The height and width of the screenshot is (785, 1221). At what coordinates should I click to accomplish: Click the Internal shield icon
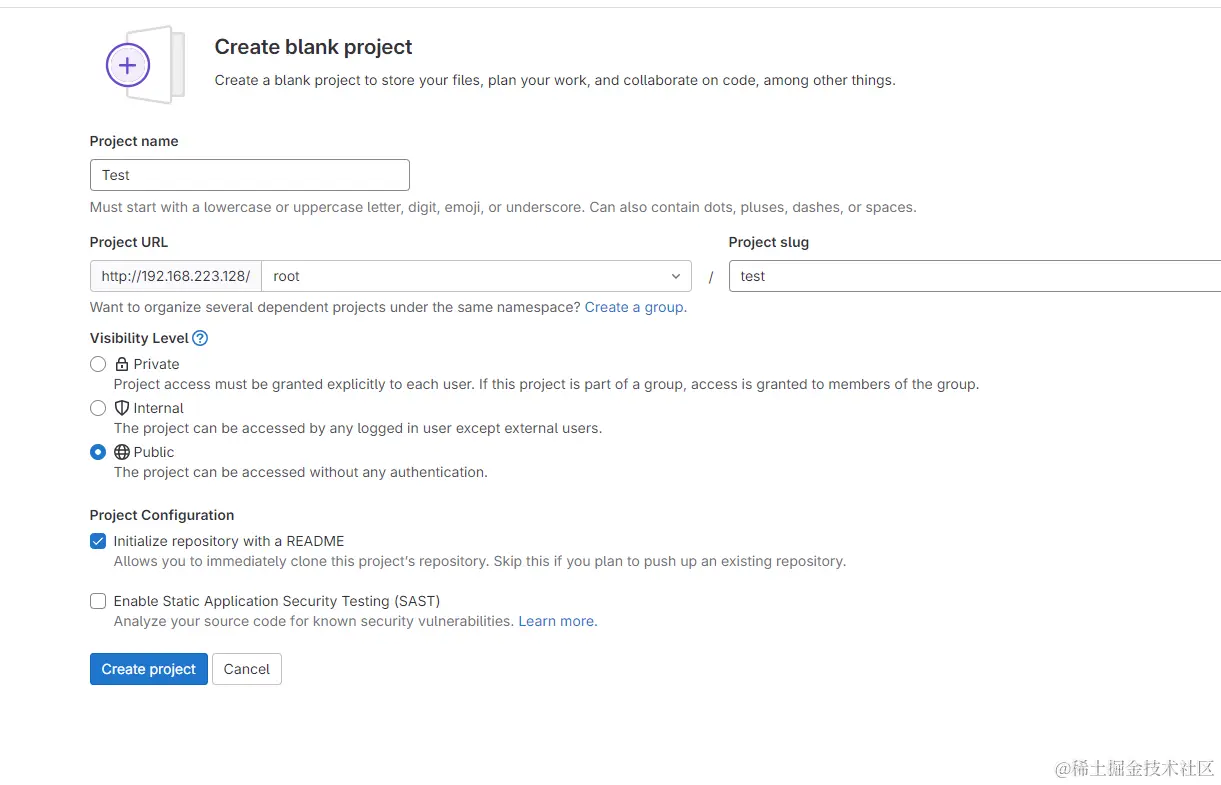pos(122,408)
